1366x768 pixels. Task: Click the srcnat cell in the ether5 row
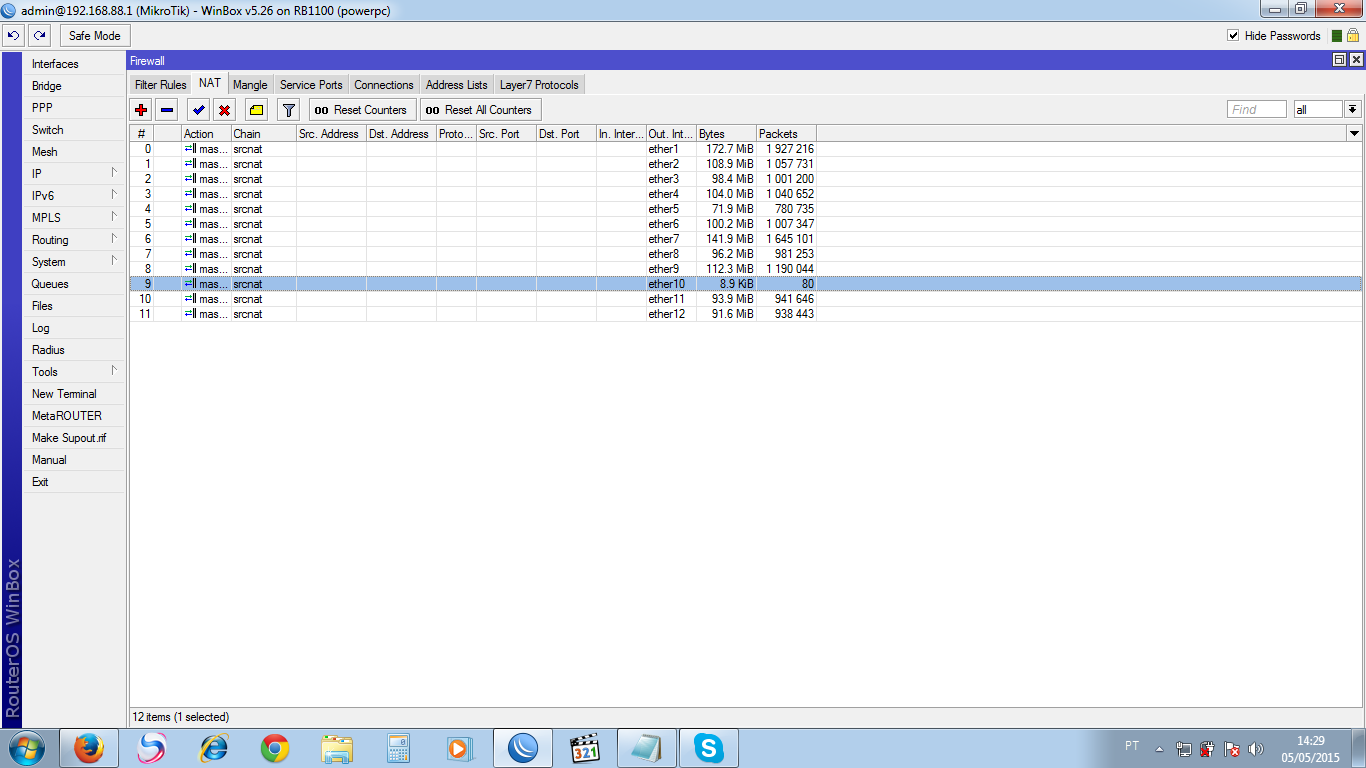(264, 209)
